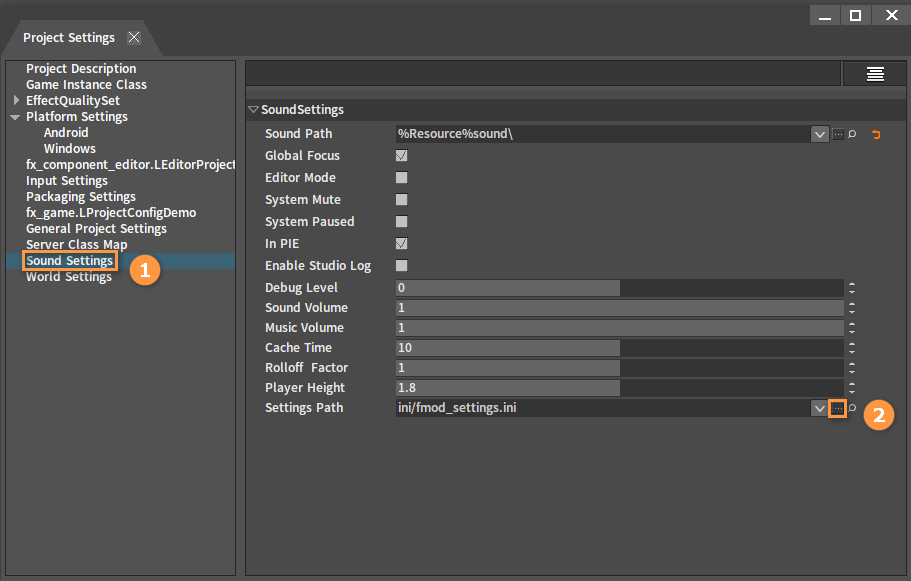Enable Studio Log checkbox
The height and width of the screenshot is (581, 911).
click(401, 266)
